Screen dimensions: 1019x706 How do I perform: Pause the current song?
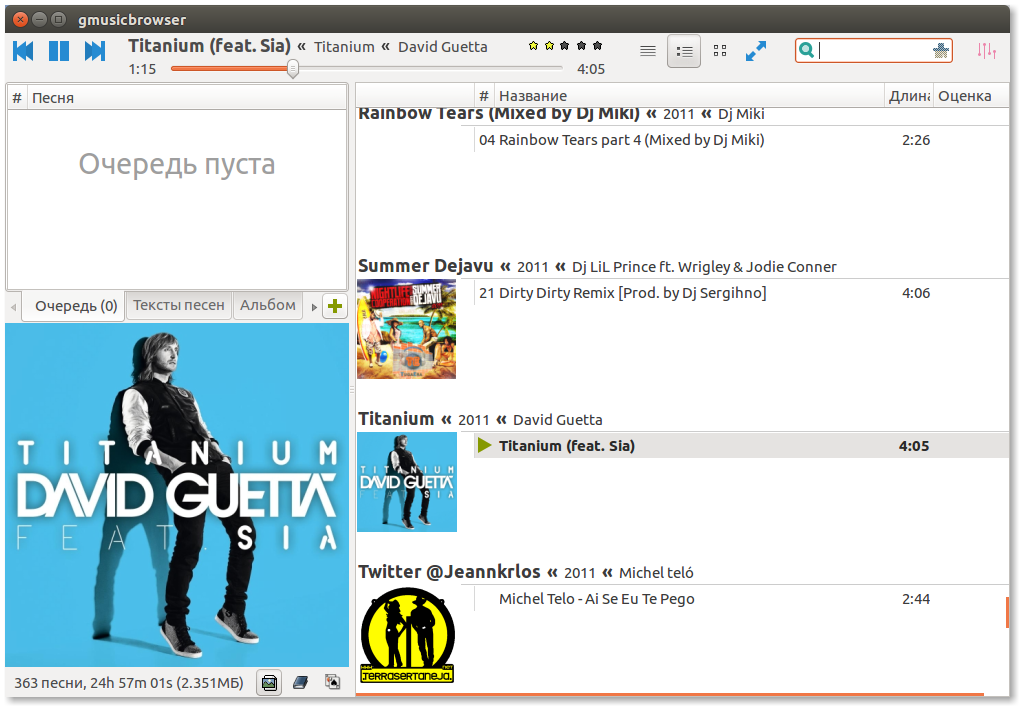click(59, 51)
